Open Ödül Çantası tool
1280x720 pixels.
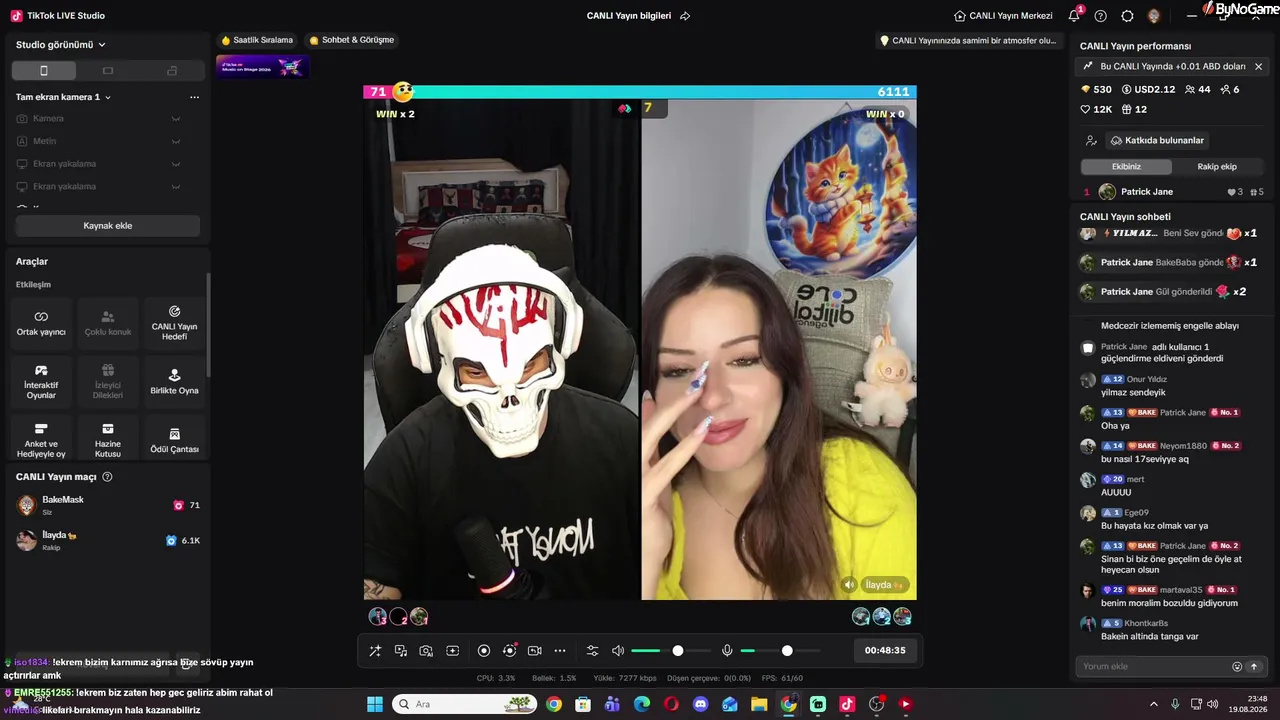click(x=174, y=438)
